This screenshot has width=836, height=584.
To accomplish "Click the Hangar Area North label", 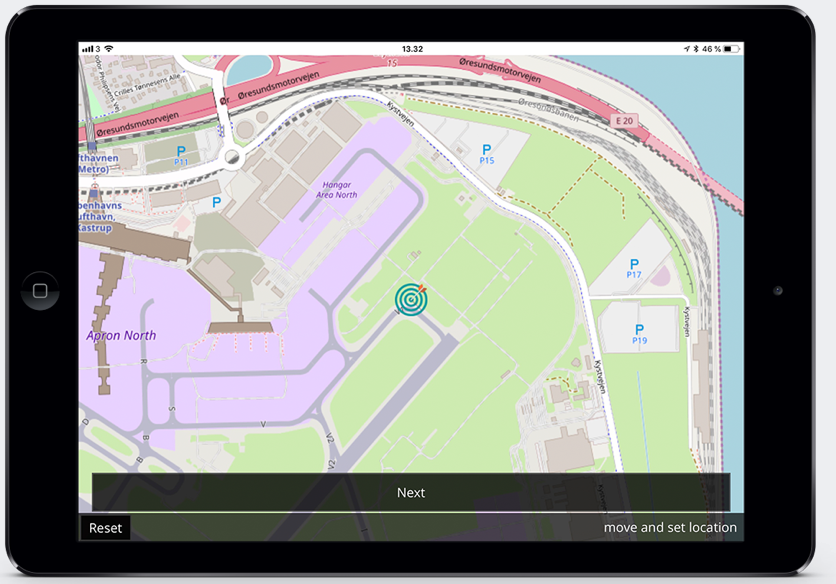I will tap(336, 189).
